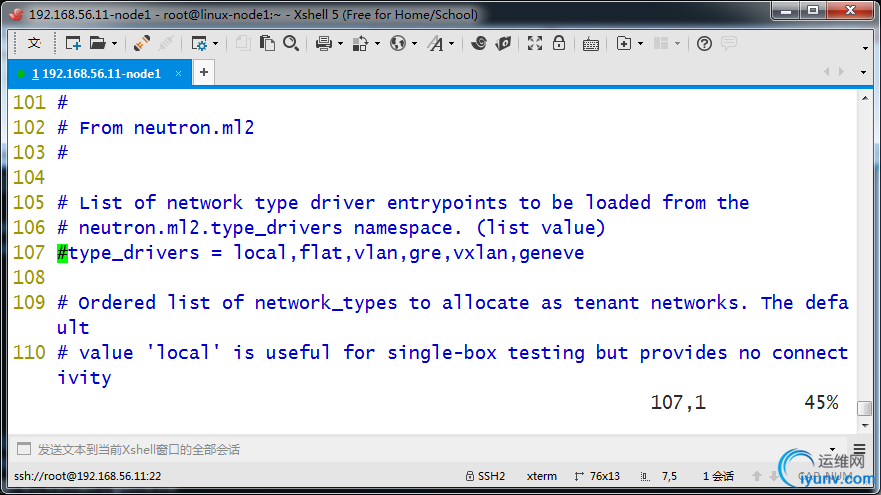Image resolution: width=881 pixels, height=495 pixels.
Task: Expand the color scheme dropdown arrow
Action: [x=377, y=43]
